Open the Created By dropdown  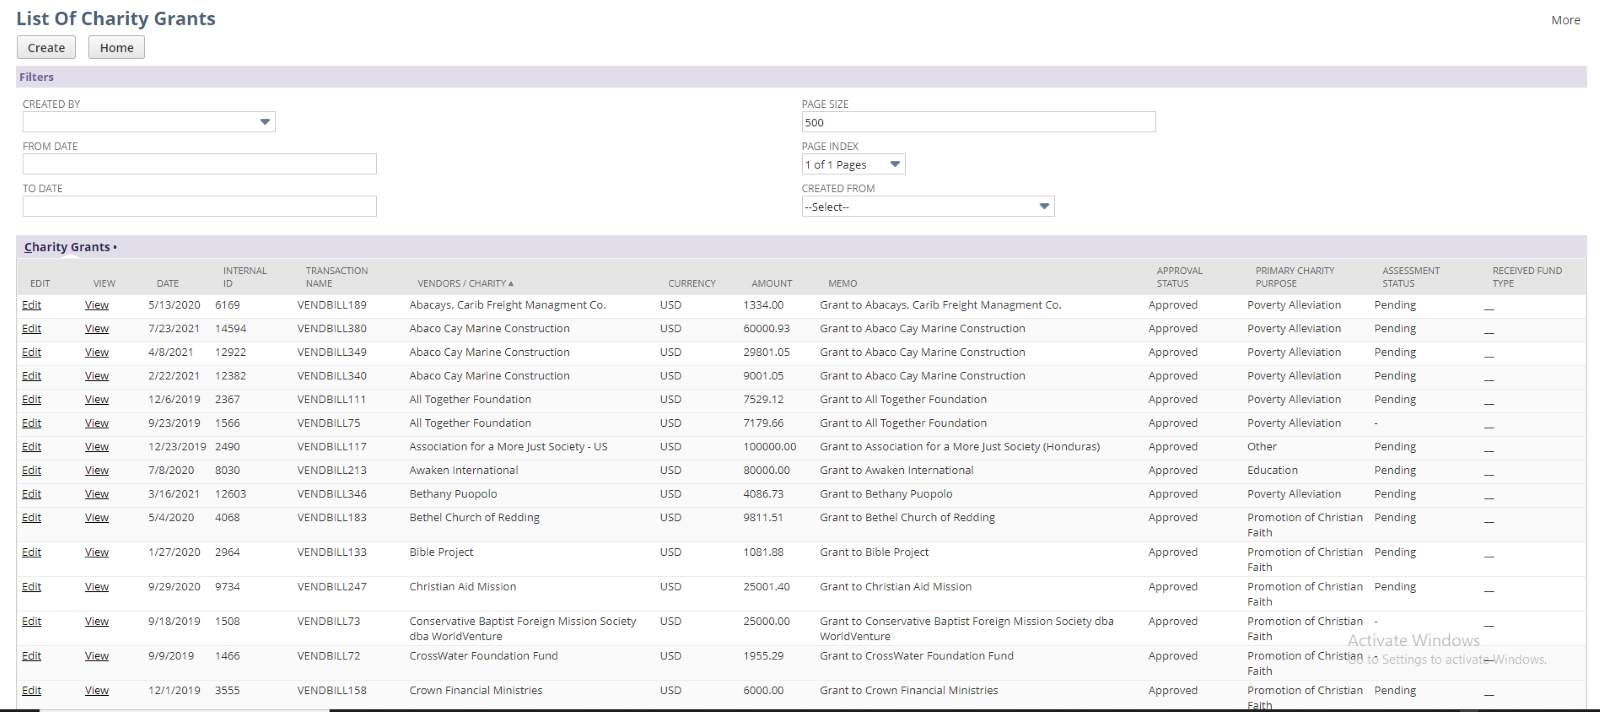264,122
